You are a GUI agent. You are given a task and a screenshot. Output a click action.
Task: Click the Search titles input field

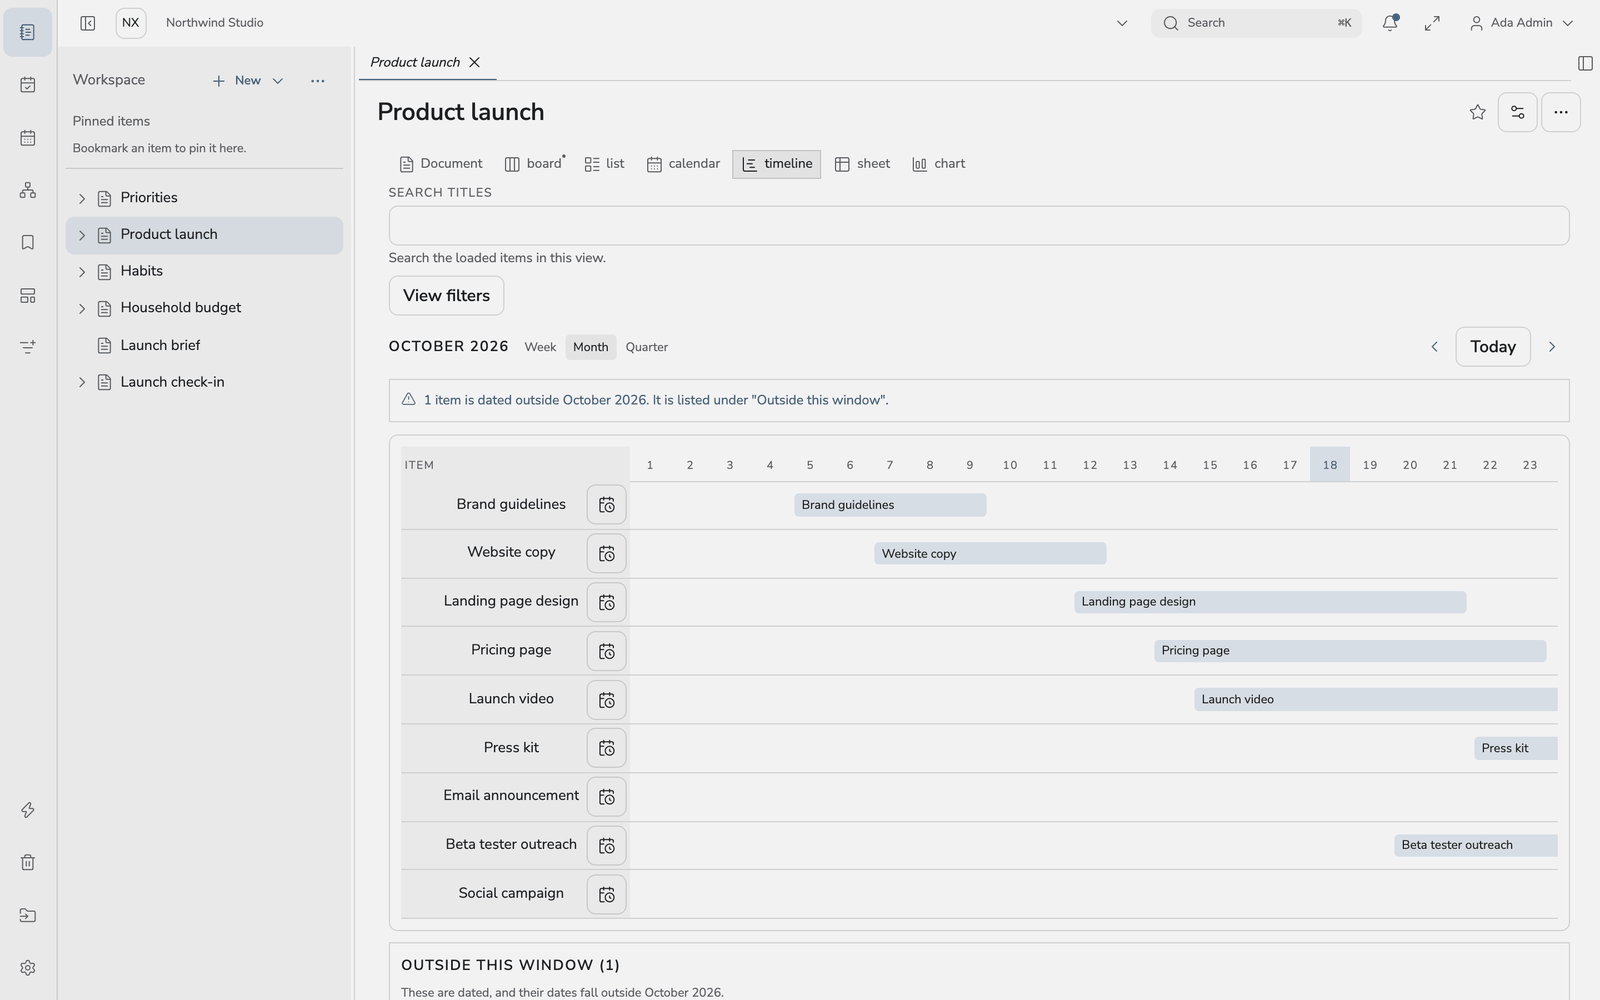979,226
